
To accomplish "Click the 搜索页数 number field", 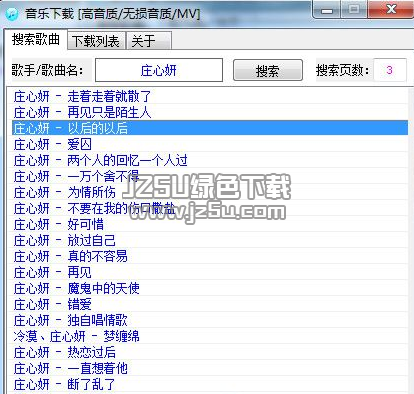I will tap(390, 70).
